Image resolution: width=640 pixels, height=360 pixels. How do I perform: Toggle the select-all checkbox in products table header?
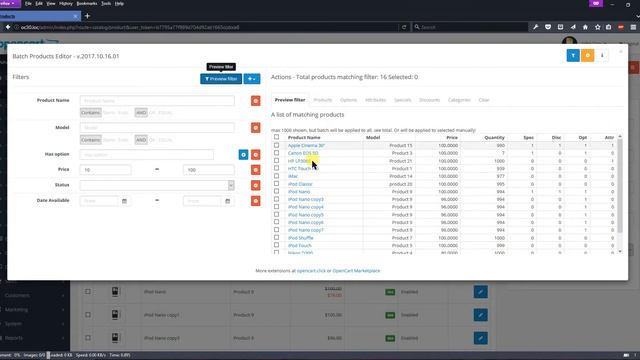[276, 137]
